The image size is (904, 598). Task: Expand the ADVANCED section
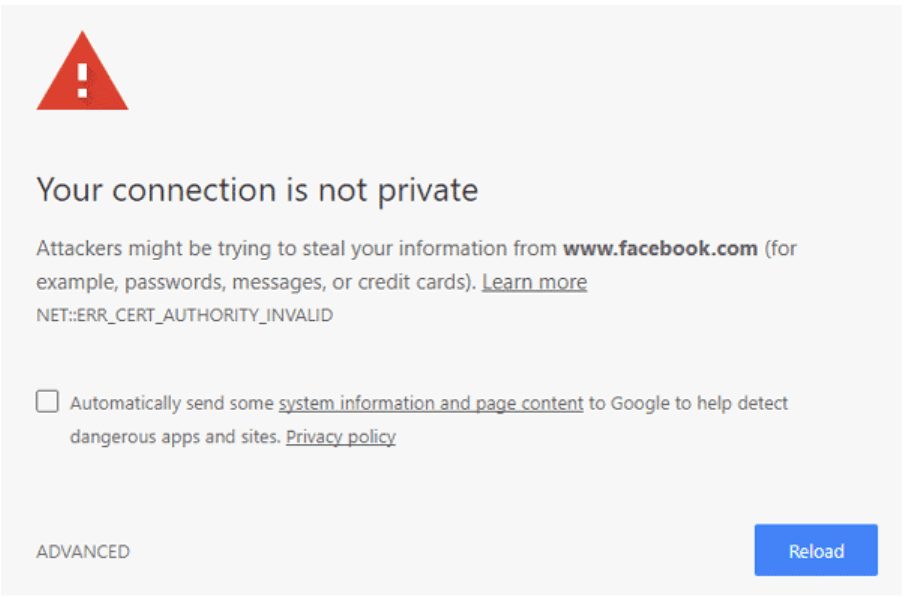pyautogui.click(x=83, y=552)
